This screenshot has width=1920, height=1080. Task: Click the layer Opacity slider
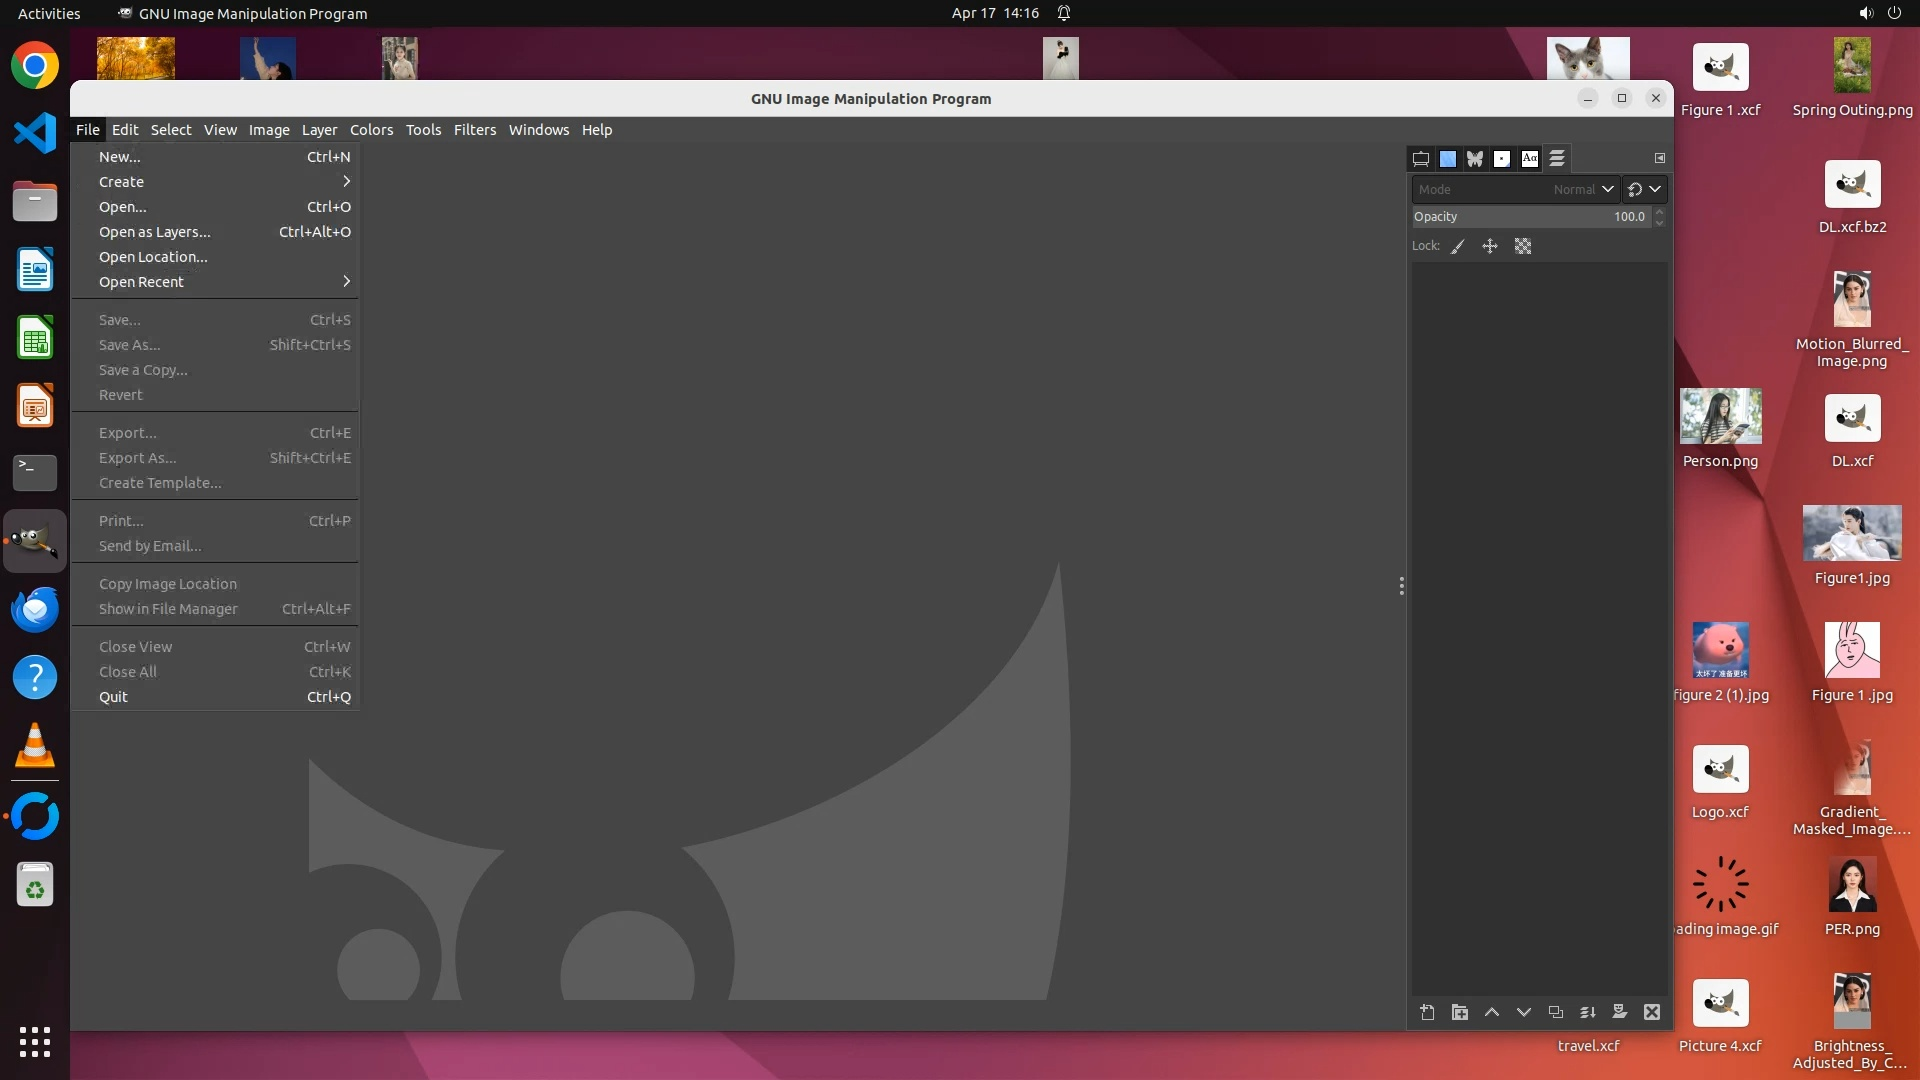(1530, 217)
